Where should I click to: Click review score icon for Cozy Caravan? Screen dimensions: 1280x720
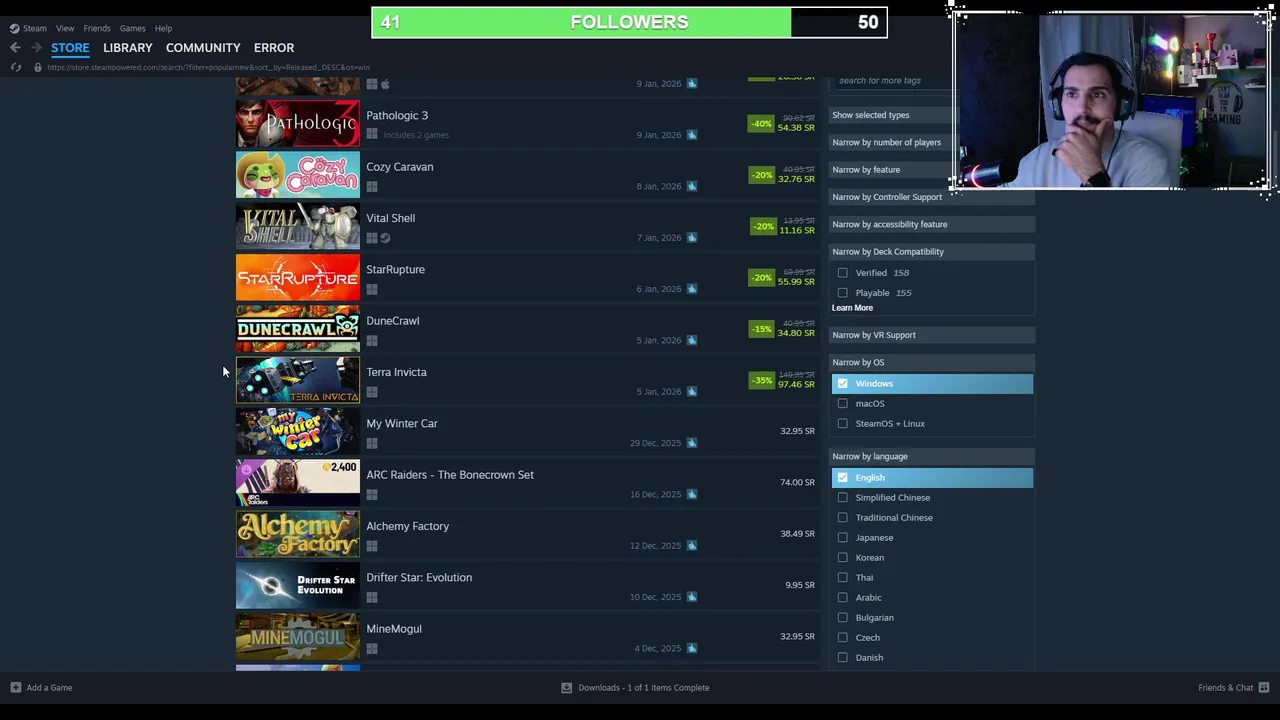[692, 186]
